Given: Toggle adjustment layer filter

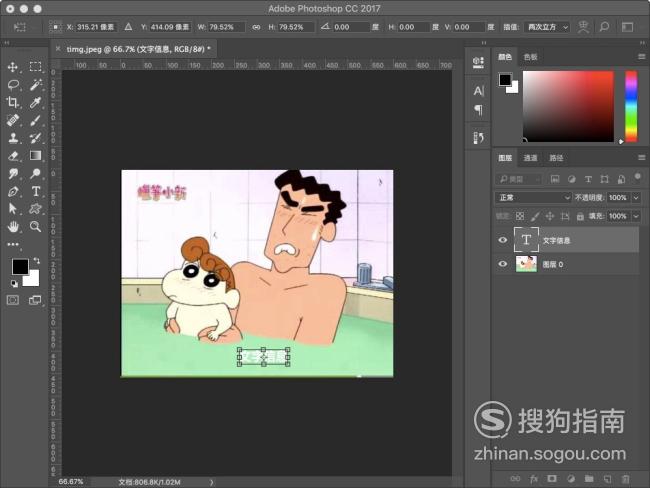Looking at the screenshot, I should 571,179.
